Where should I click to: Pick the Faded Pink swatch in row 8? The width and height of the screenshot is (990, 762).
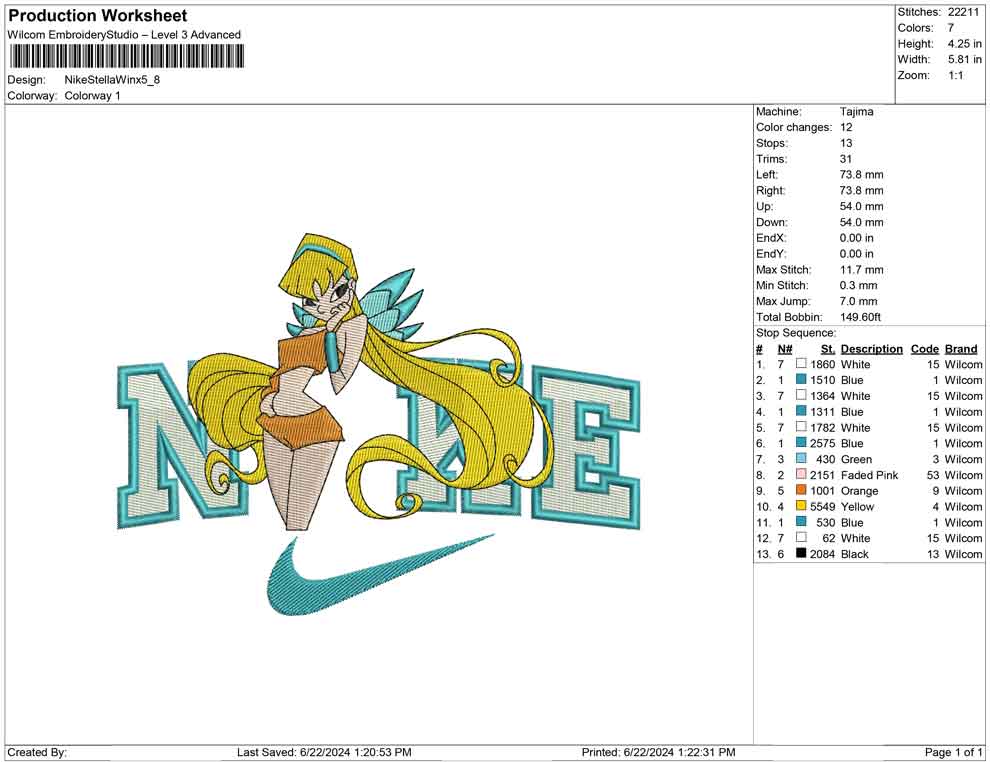[801, 474]
